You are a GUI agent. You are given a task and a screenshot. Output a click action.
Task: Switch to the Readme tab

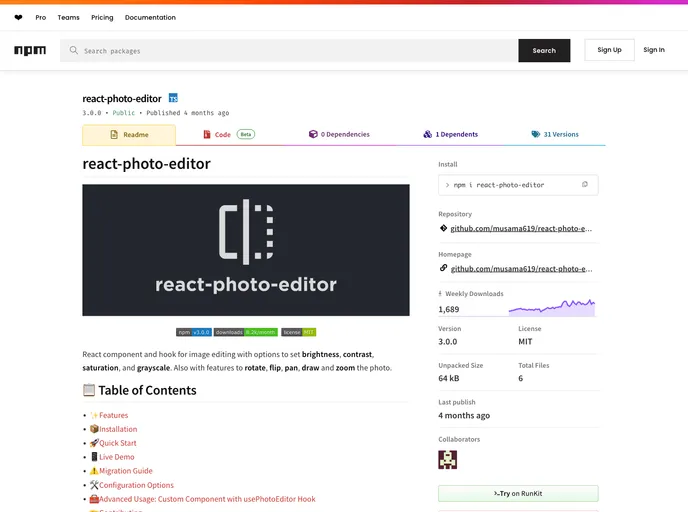pyautogui.click(x=129, y=135)
